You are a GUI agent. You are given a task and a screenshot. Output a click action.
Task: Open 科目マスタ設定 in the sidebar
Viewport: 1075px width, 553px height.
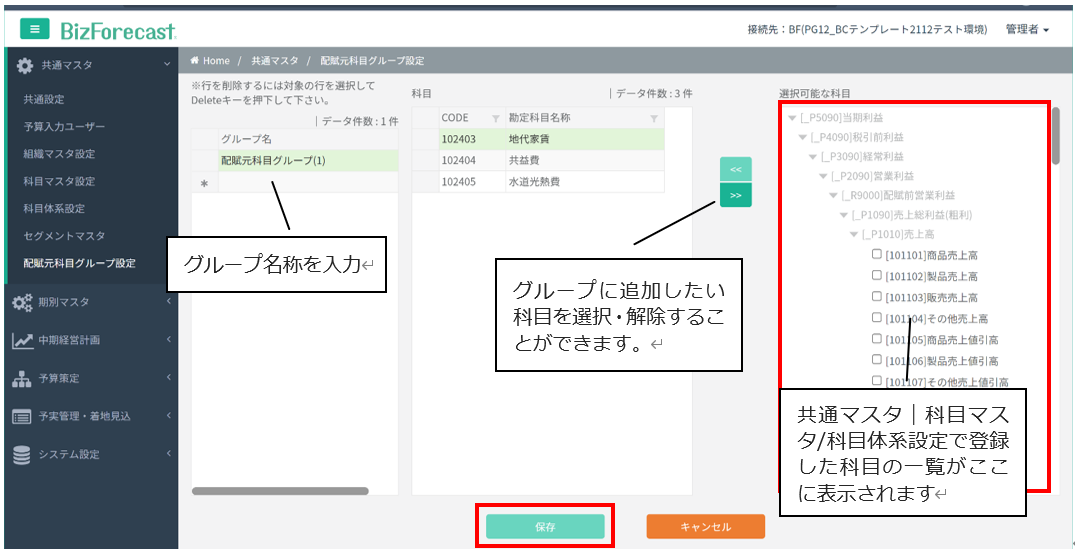(x=59, y=181)
